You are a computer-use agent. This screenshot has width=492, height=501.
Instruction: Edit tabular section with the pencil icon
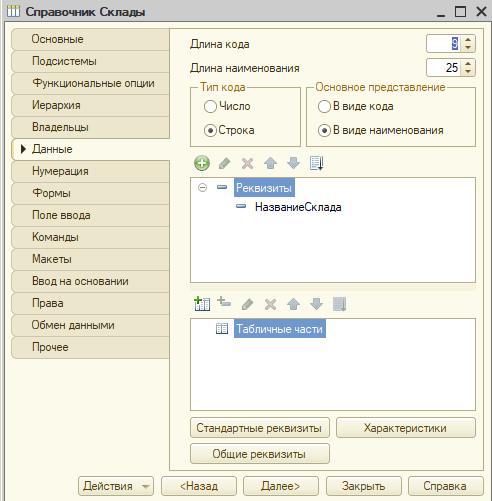pos(247,304)
